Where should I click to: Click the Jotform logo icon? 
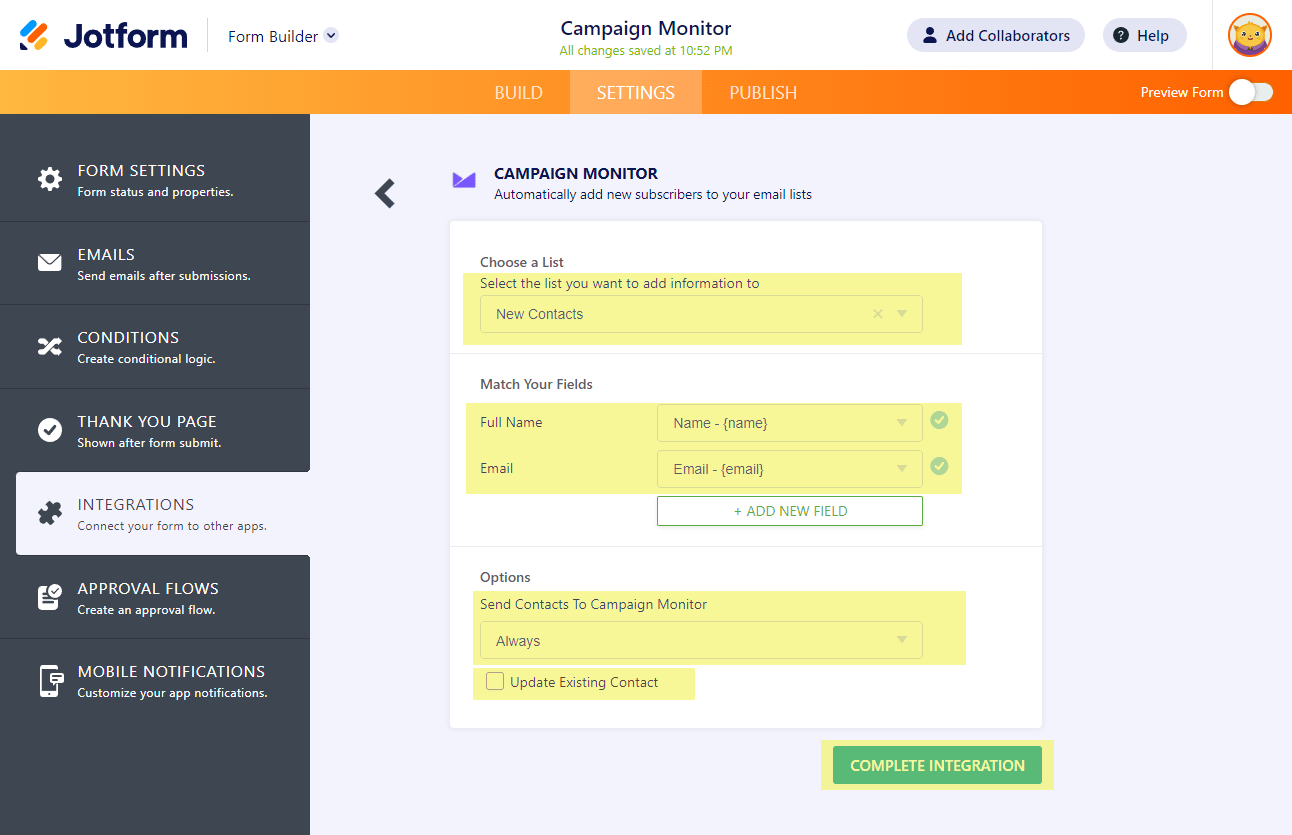tap(34, 36)
